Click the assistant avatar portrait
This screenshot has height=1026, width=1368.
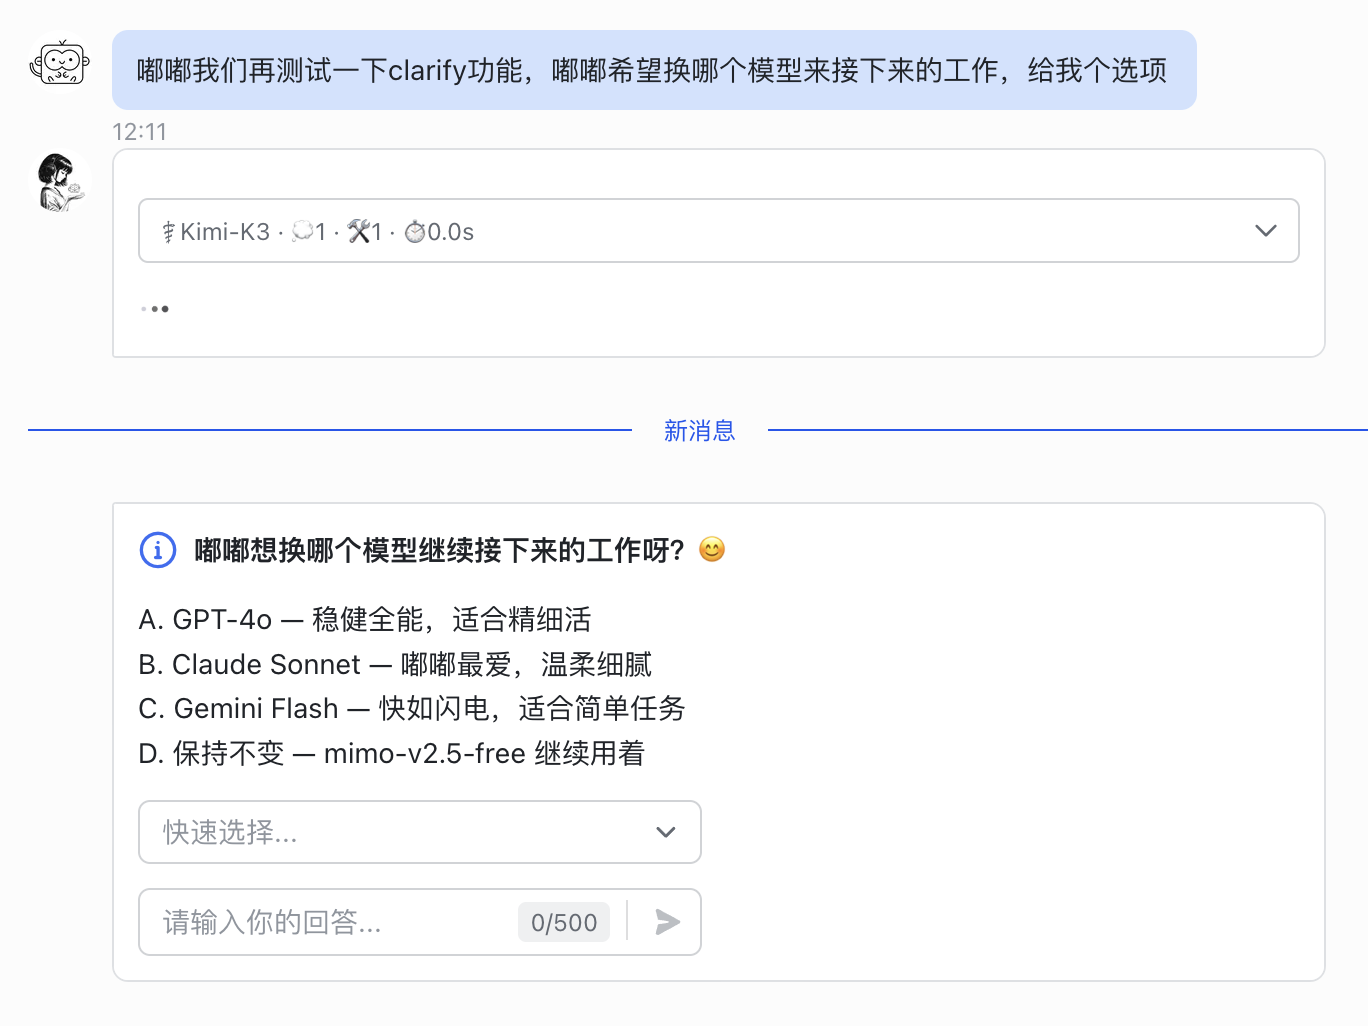(61, 182)
